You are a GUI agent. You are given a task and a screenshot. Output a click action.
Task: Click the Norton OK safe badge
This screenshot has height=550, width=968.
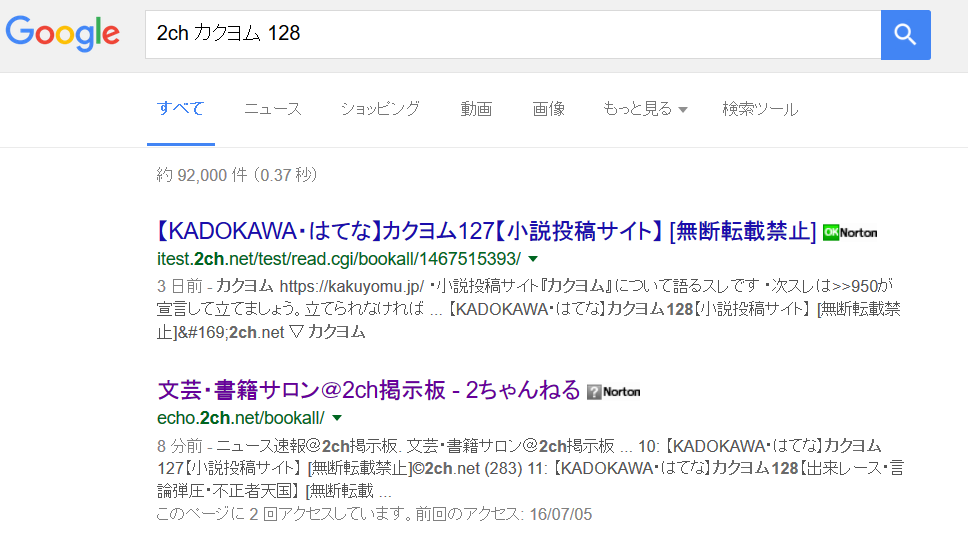[x=850, y=233]
